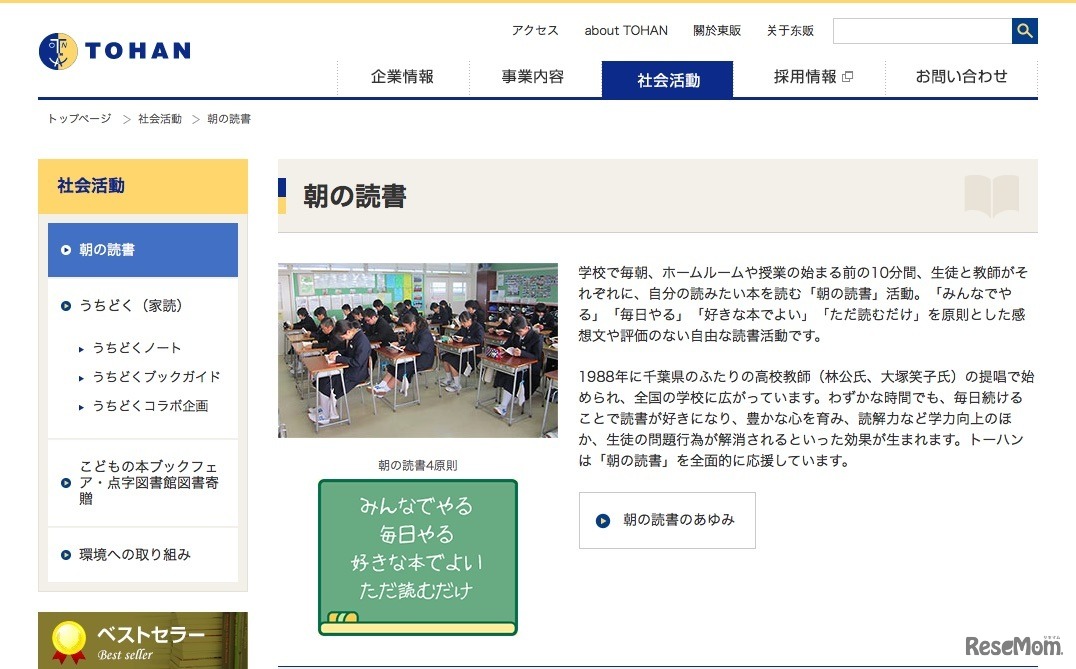Expand the うちどくコラボ企画 sub-item triangle

(81, 407)
